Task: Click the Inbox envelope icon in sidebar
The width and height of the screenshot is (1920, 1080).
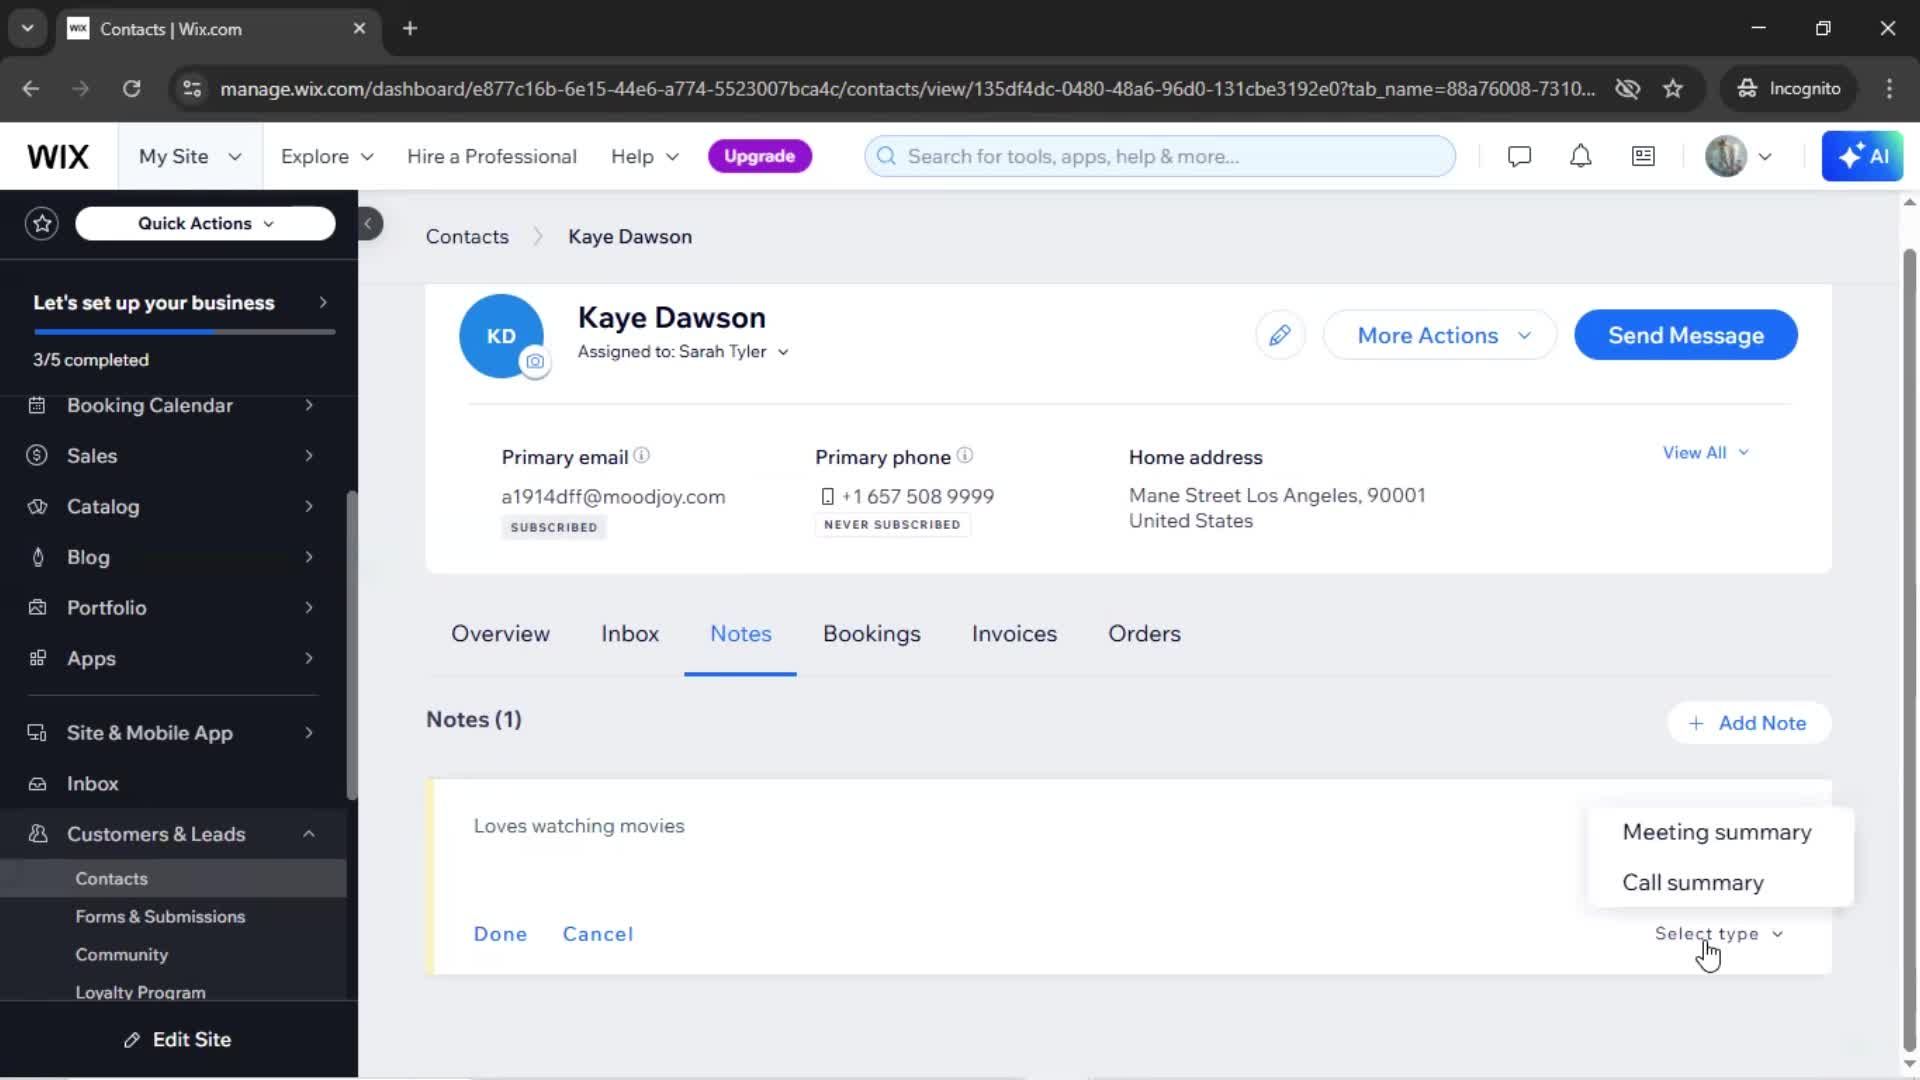Action: click(x=37, y=784)
